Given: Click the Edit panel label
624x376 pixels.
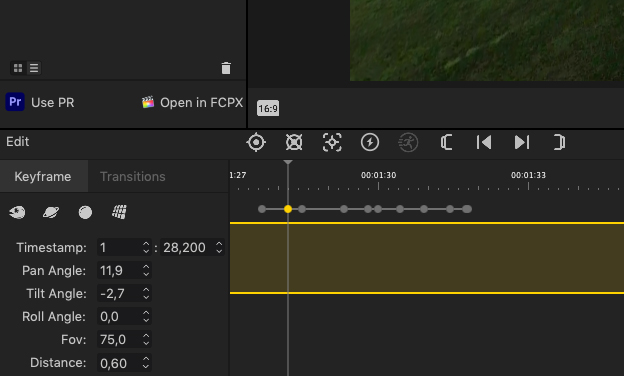Looking at the screenshot, I should coord(18,142).
